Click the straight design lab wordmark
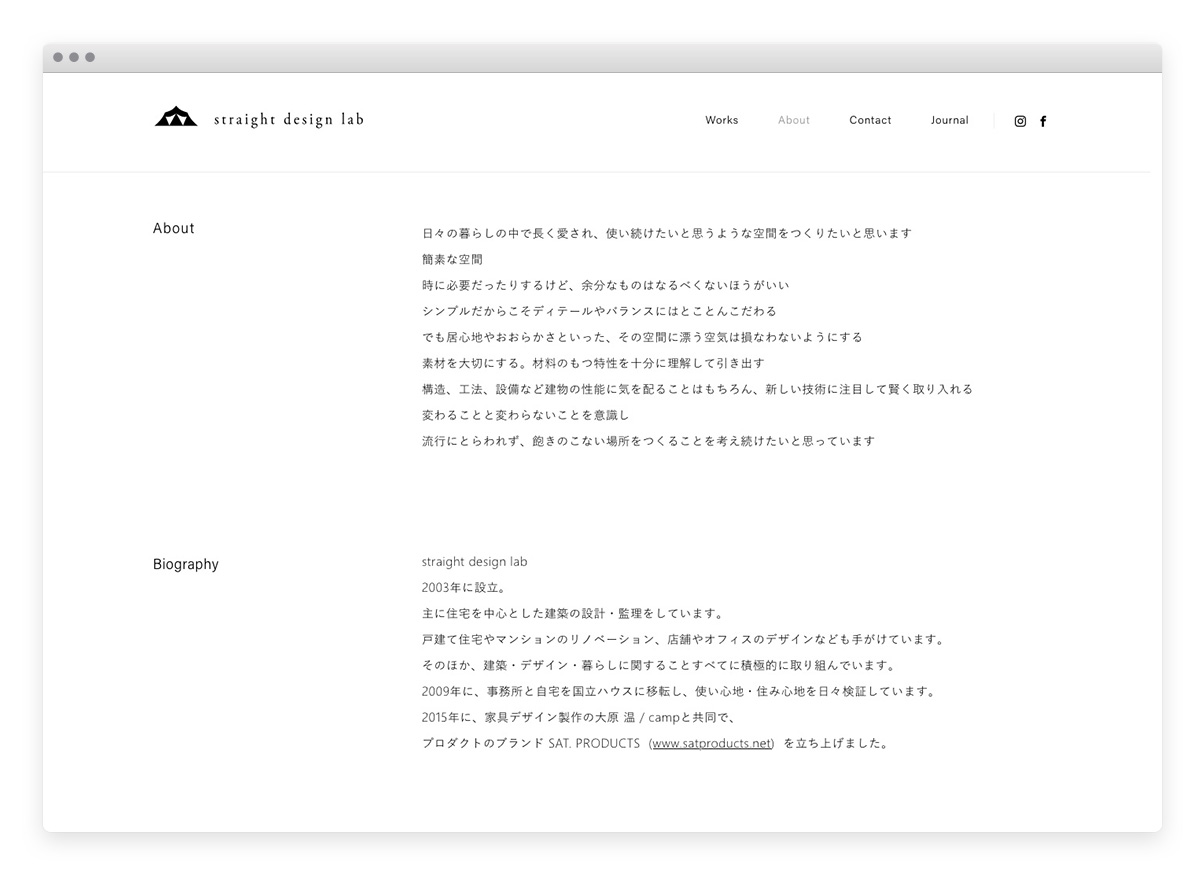This screenshot has height=874, width=1204. click(x=289, y=118)
